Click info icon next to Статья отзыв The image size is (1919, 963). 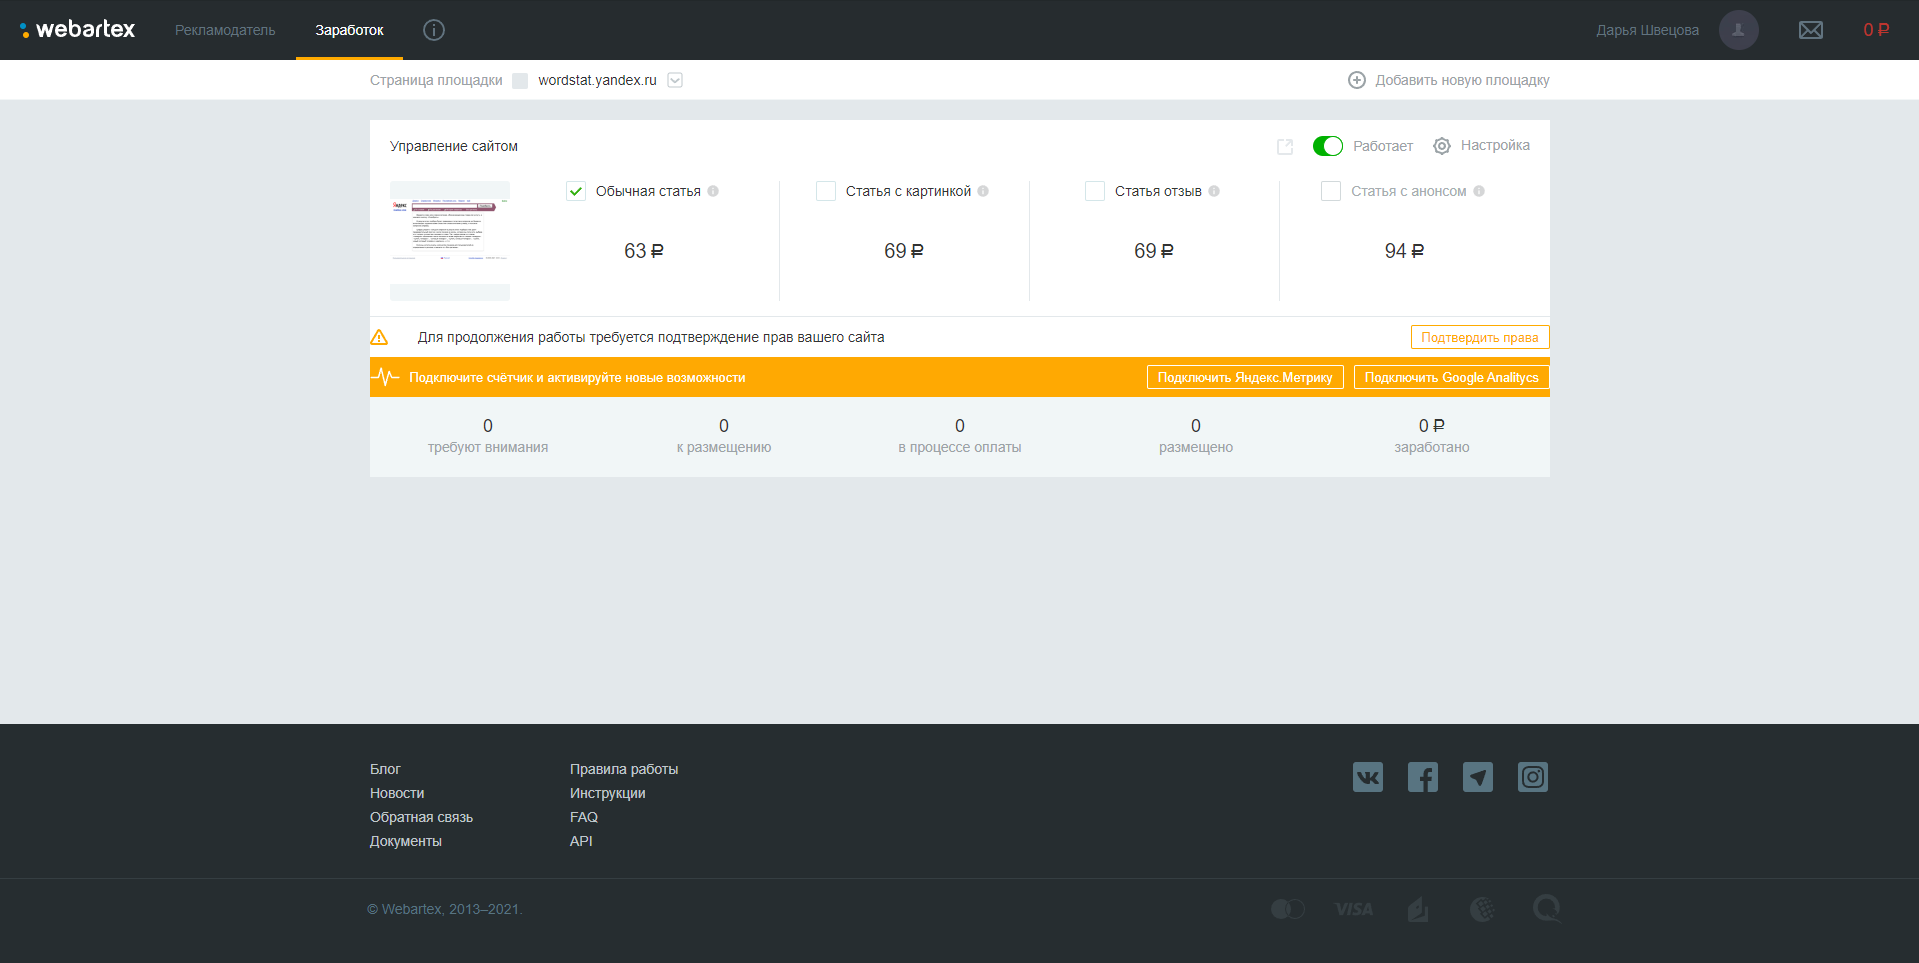1214,191
